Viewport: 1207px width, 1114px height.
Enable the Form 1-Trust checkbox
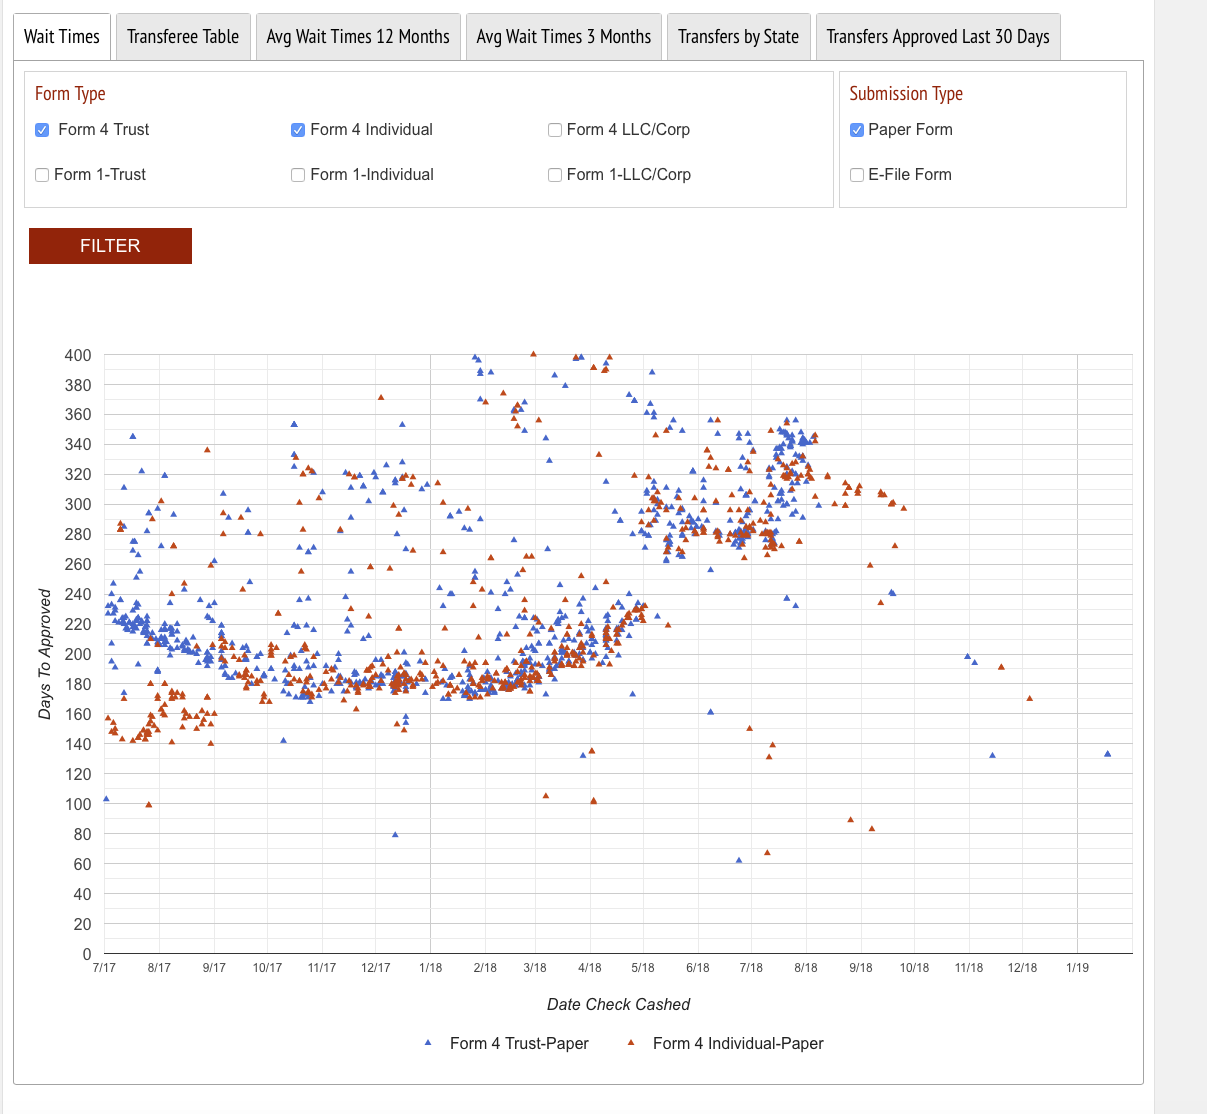[42, 175]
